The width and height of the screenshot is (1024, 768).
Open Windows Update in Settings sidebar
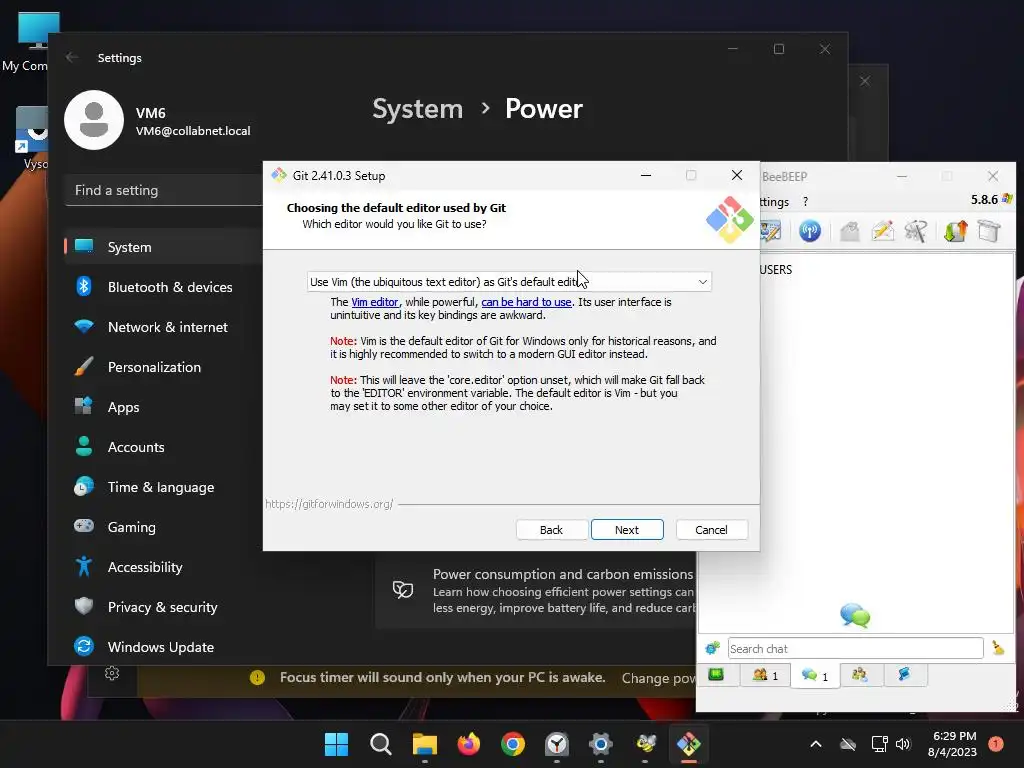point(163,647)
